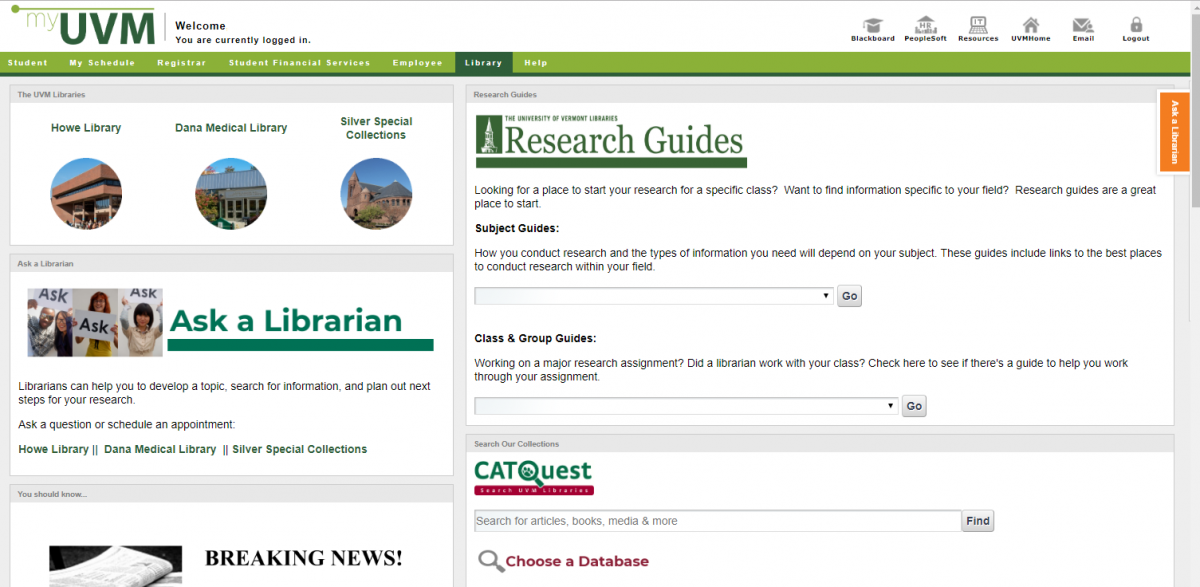Open the Dana Medical Library heading link
Screen dimensions: 1200x587
point(231,128)
